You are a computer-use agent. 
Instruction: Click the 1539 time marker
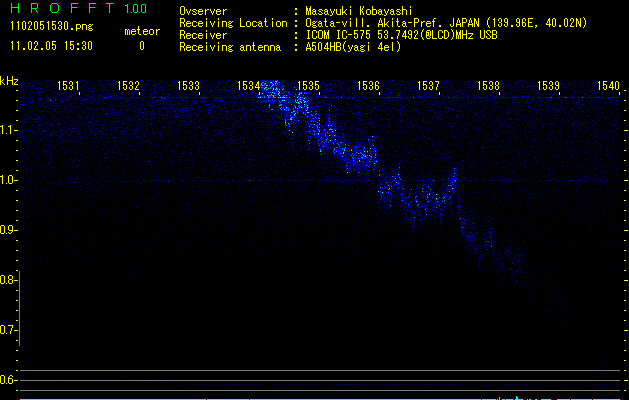(x=548, y=85)
